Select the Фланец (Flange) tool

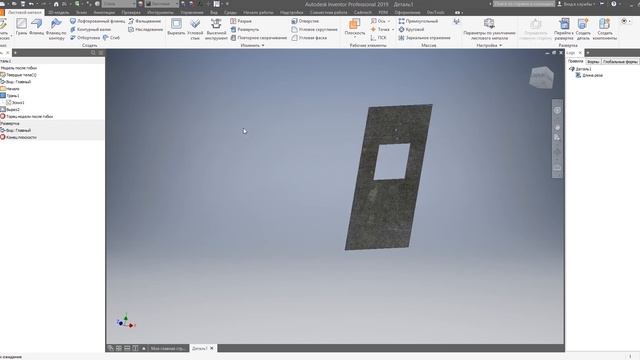(37, 27)
